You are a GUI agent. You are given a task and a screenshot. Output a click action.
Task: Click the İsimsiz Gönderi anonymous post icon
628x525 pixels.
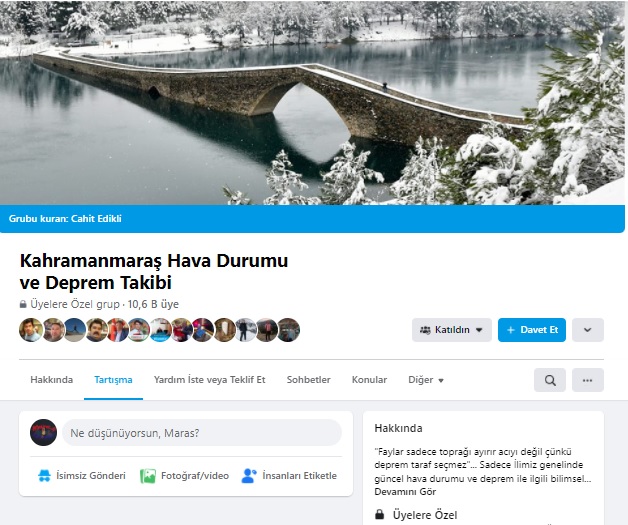(x=44, y=475)
